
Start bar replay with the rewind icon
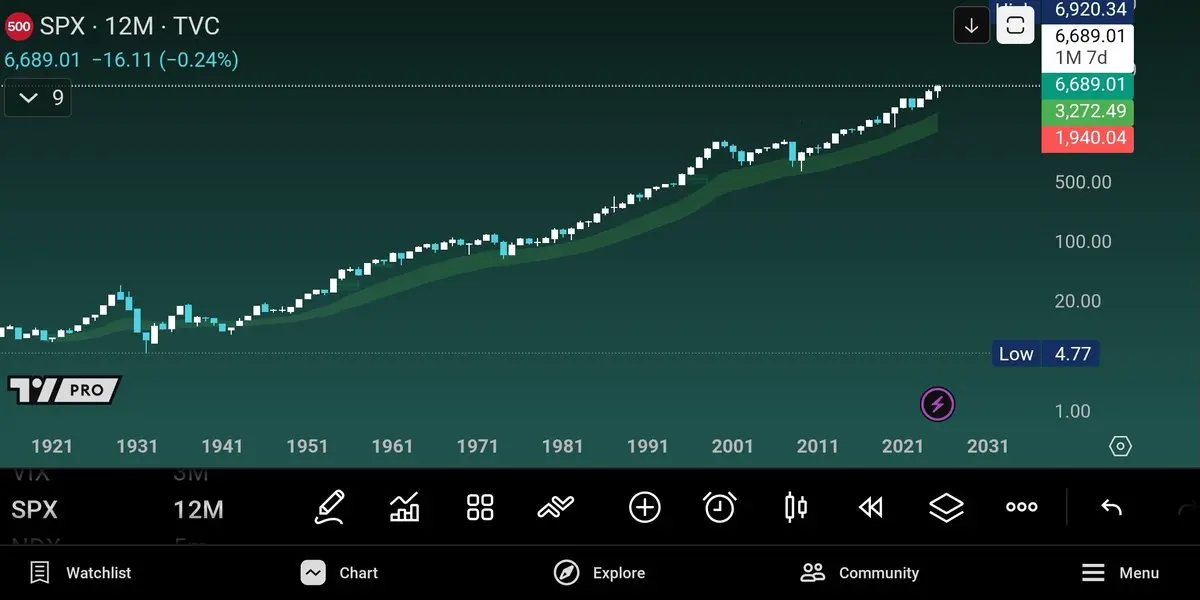coord(871,508)
